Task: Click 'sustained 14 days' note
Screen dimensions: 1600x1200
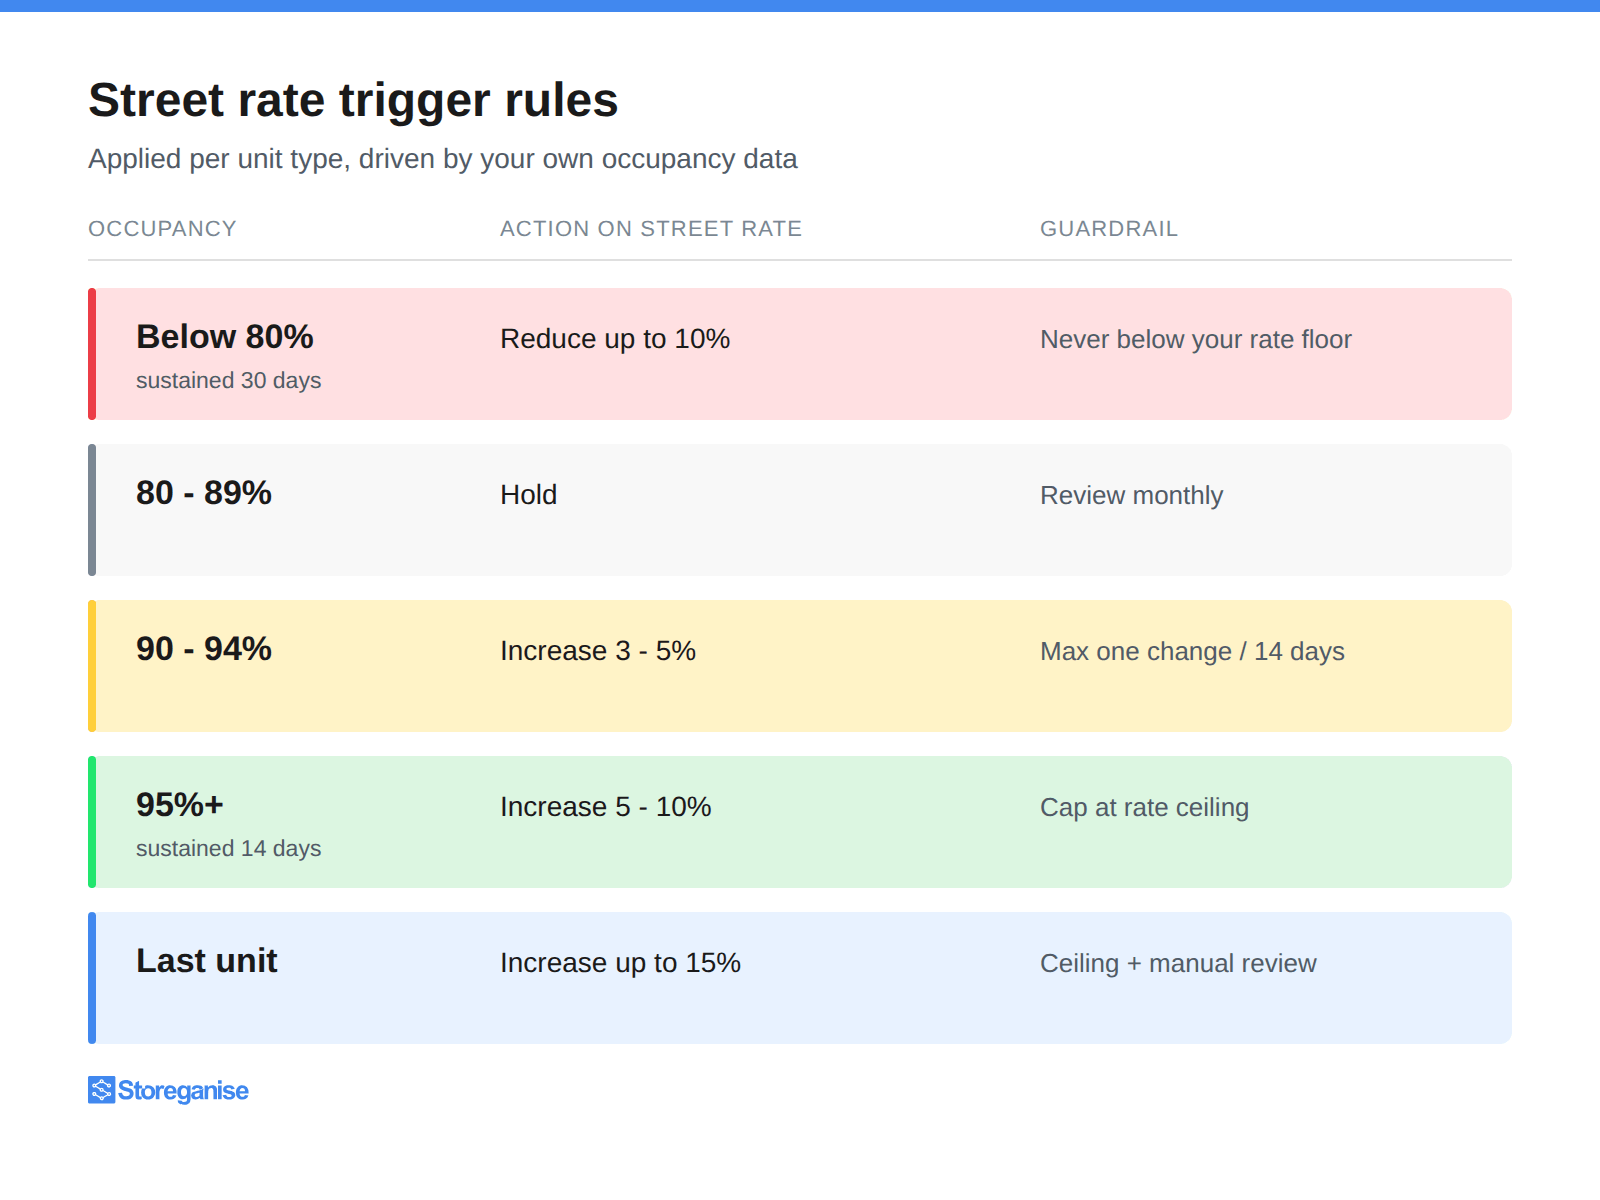Action: tap(228, 849)
